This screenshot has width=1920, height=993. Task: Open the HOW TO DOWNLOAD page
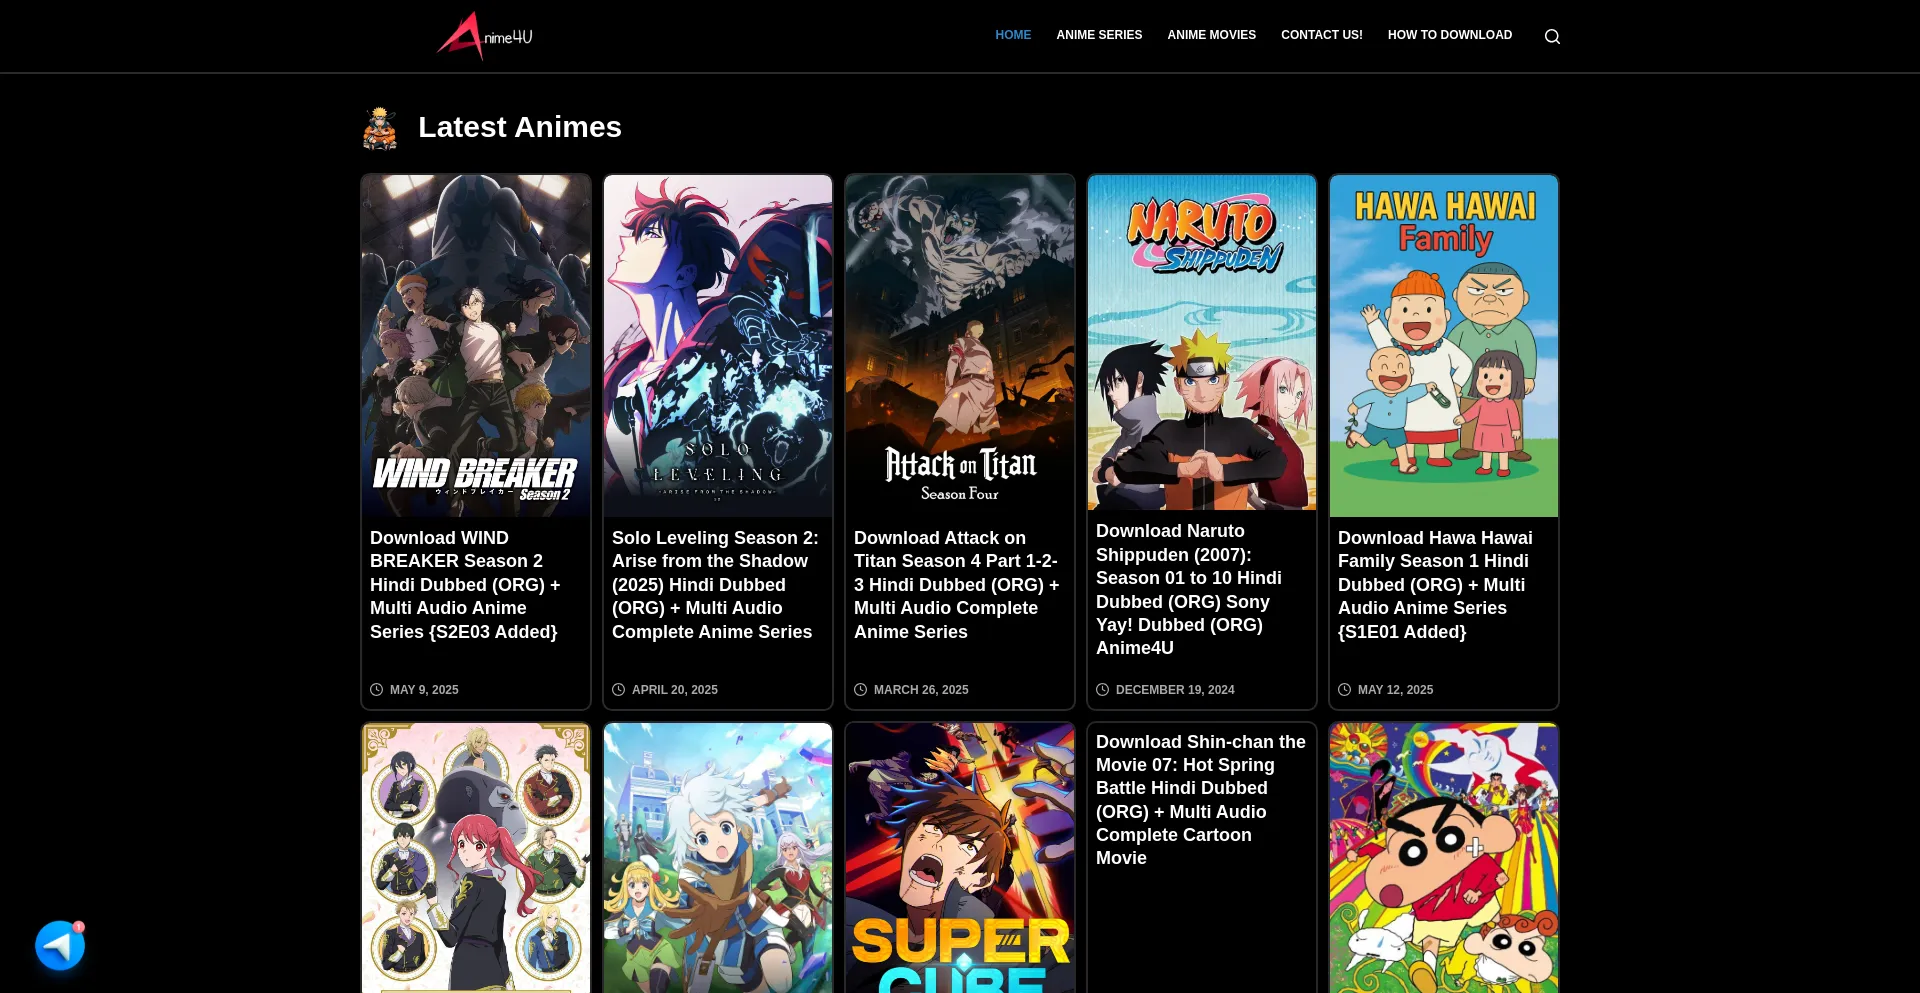(1449, 35)
